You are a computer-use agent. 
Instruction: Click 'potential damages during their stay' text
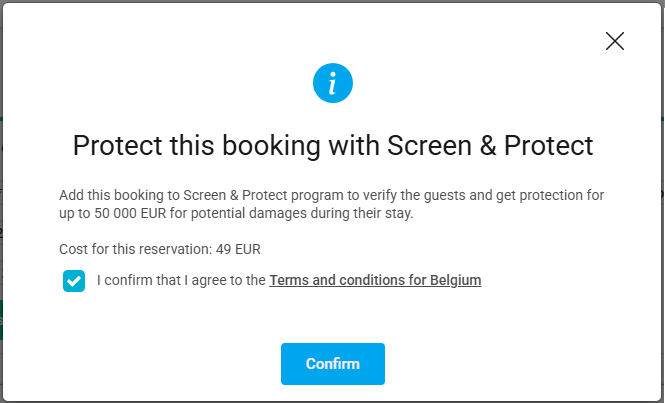[x=302, y=213]
